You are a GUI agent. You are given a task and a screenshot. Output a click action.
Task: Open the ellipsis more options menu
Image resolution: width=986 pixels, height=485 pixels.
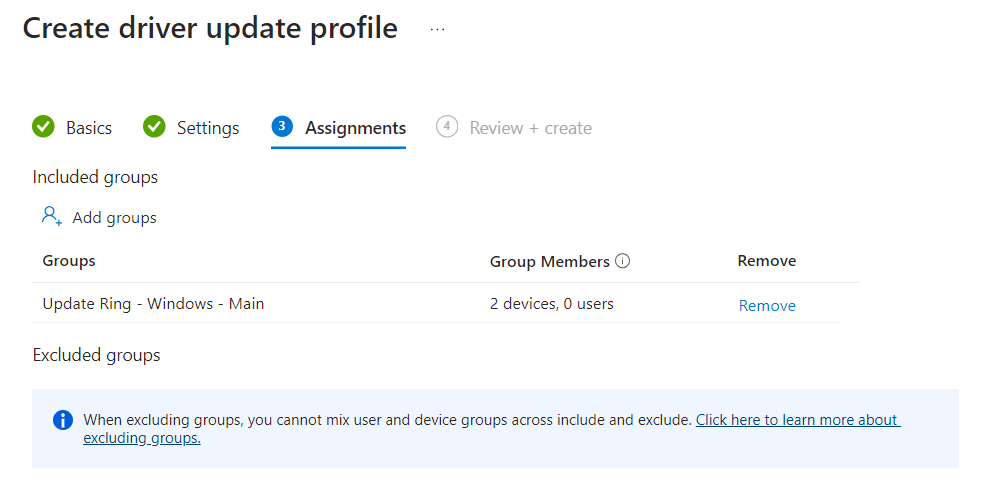pos(437,30)
